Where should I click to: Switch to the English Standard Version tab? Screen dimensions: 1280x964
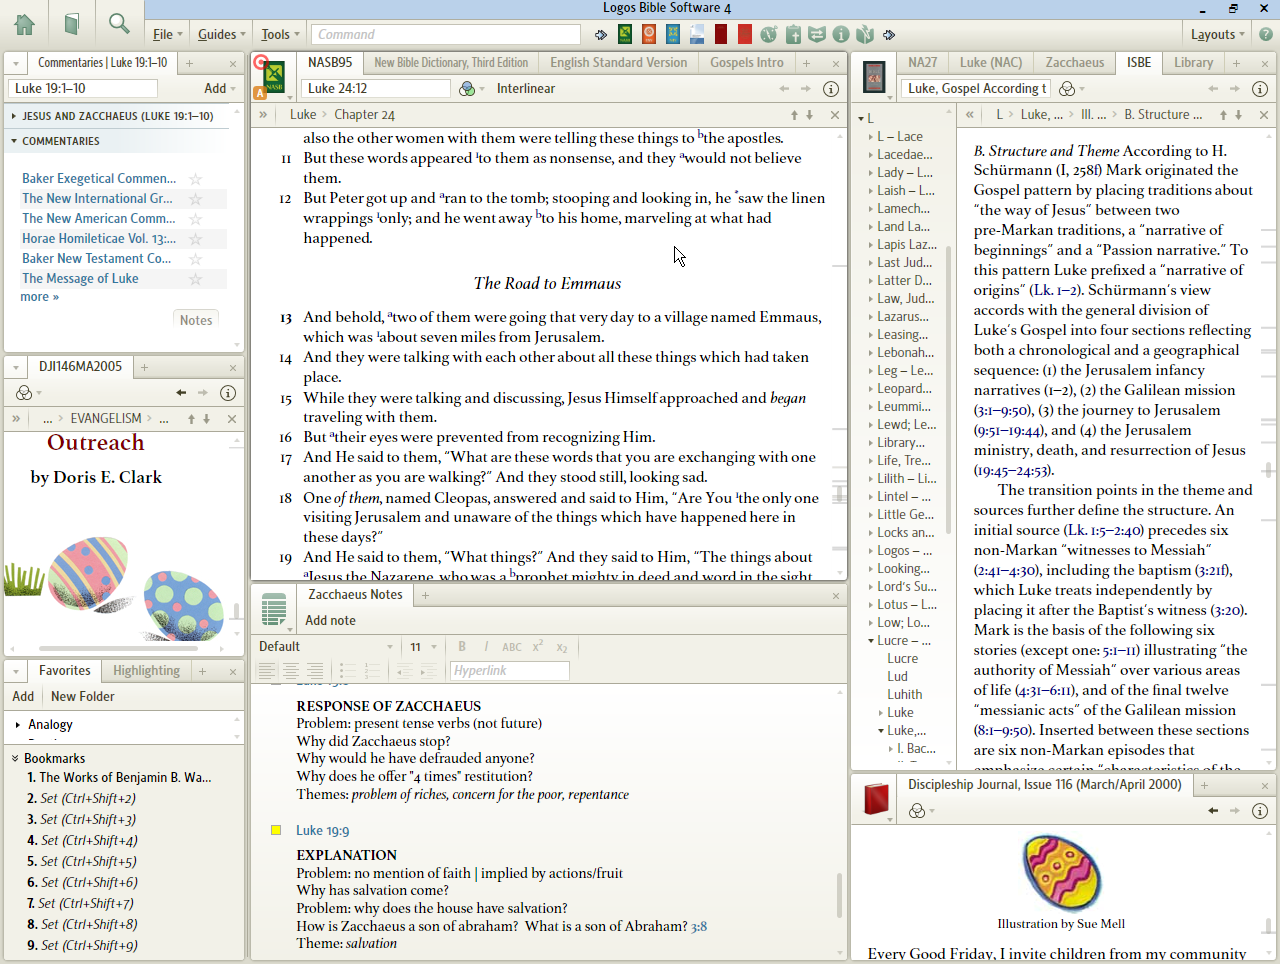618,62
